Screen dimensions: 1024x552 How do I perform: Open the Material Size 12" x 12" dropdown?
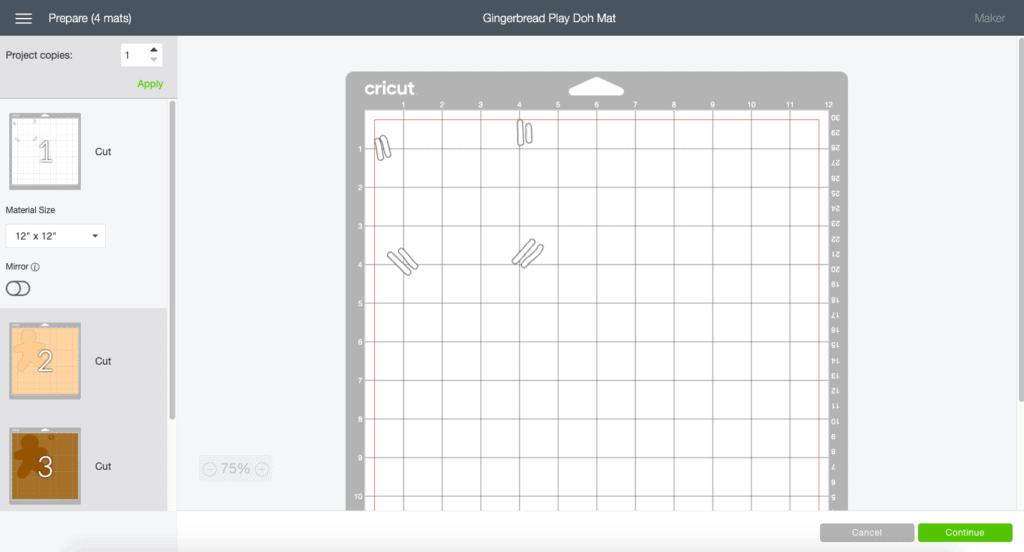[55, 236]
